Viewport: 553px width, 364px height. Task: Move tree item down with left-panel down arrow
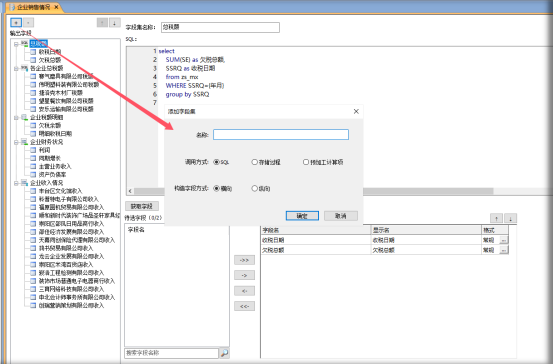pos(114,23)
